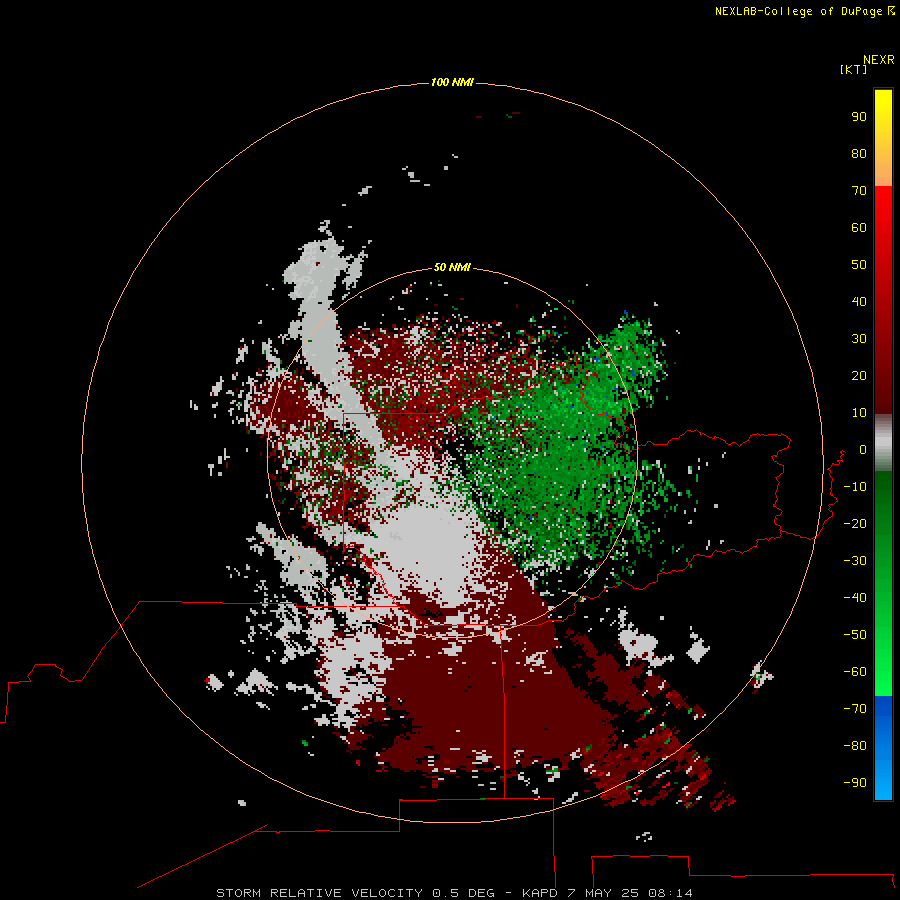Click the 50 value on velocity scale
This screenshot has height=900, width=900.
click(859, 265)
